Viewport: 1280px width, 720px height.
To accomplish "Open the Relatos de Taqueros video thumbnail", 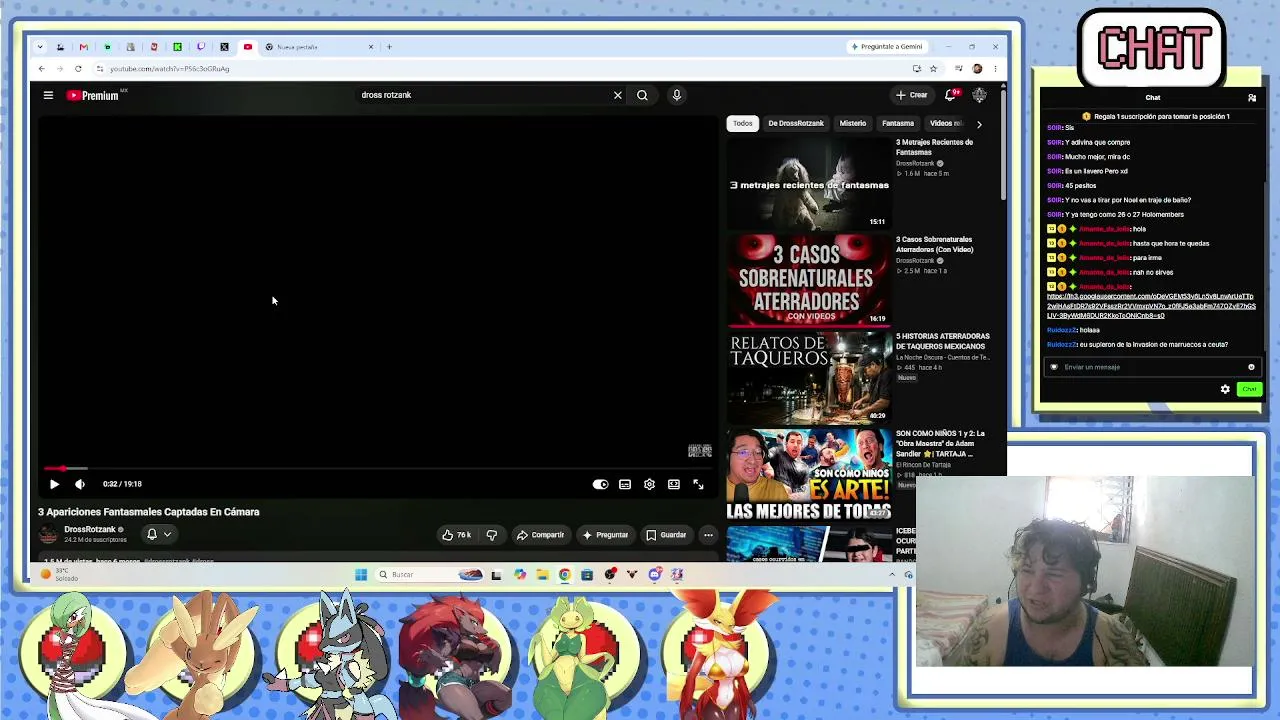I will (x=809, y=377).
